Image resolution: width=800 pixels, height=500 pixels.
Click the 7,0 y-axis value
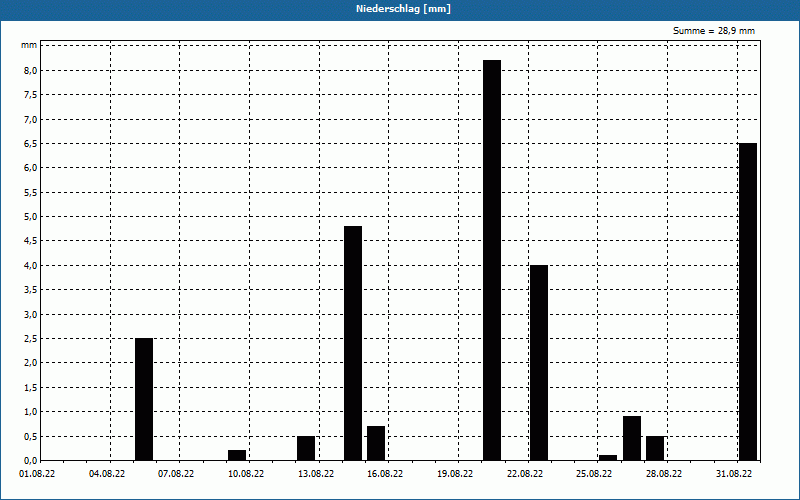point(31,119)
